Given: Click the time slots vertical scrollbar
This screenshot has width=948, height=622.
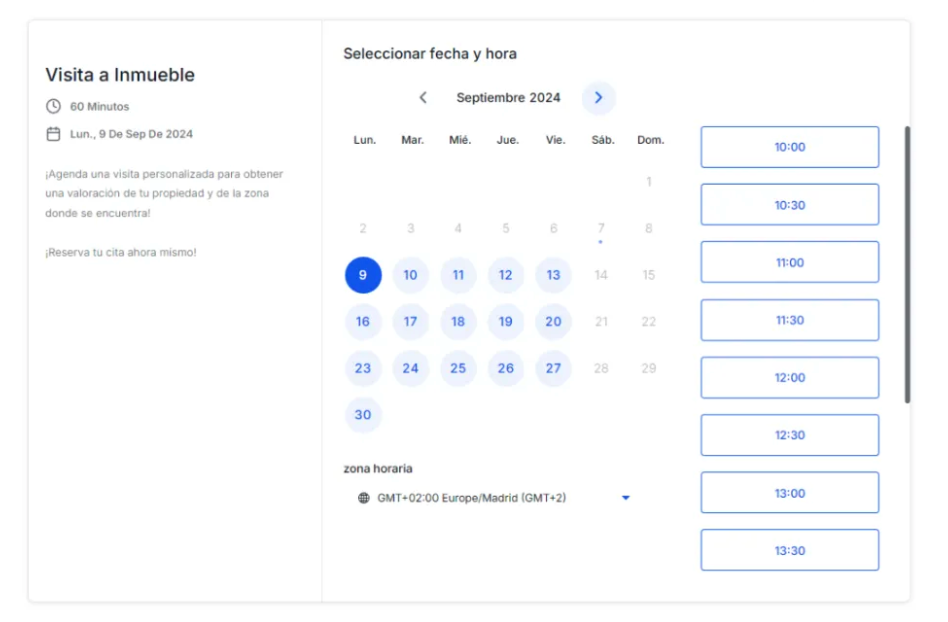Looking at the screenshot, I should click(x=907, y=264).
